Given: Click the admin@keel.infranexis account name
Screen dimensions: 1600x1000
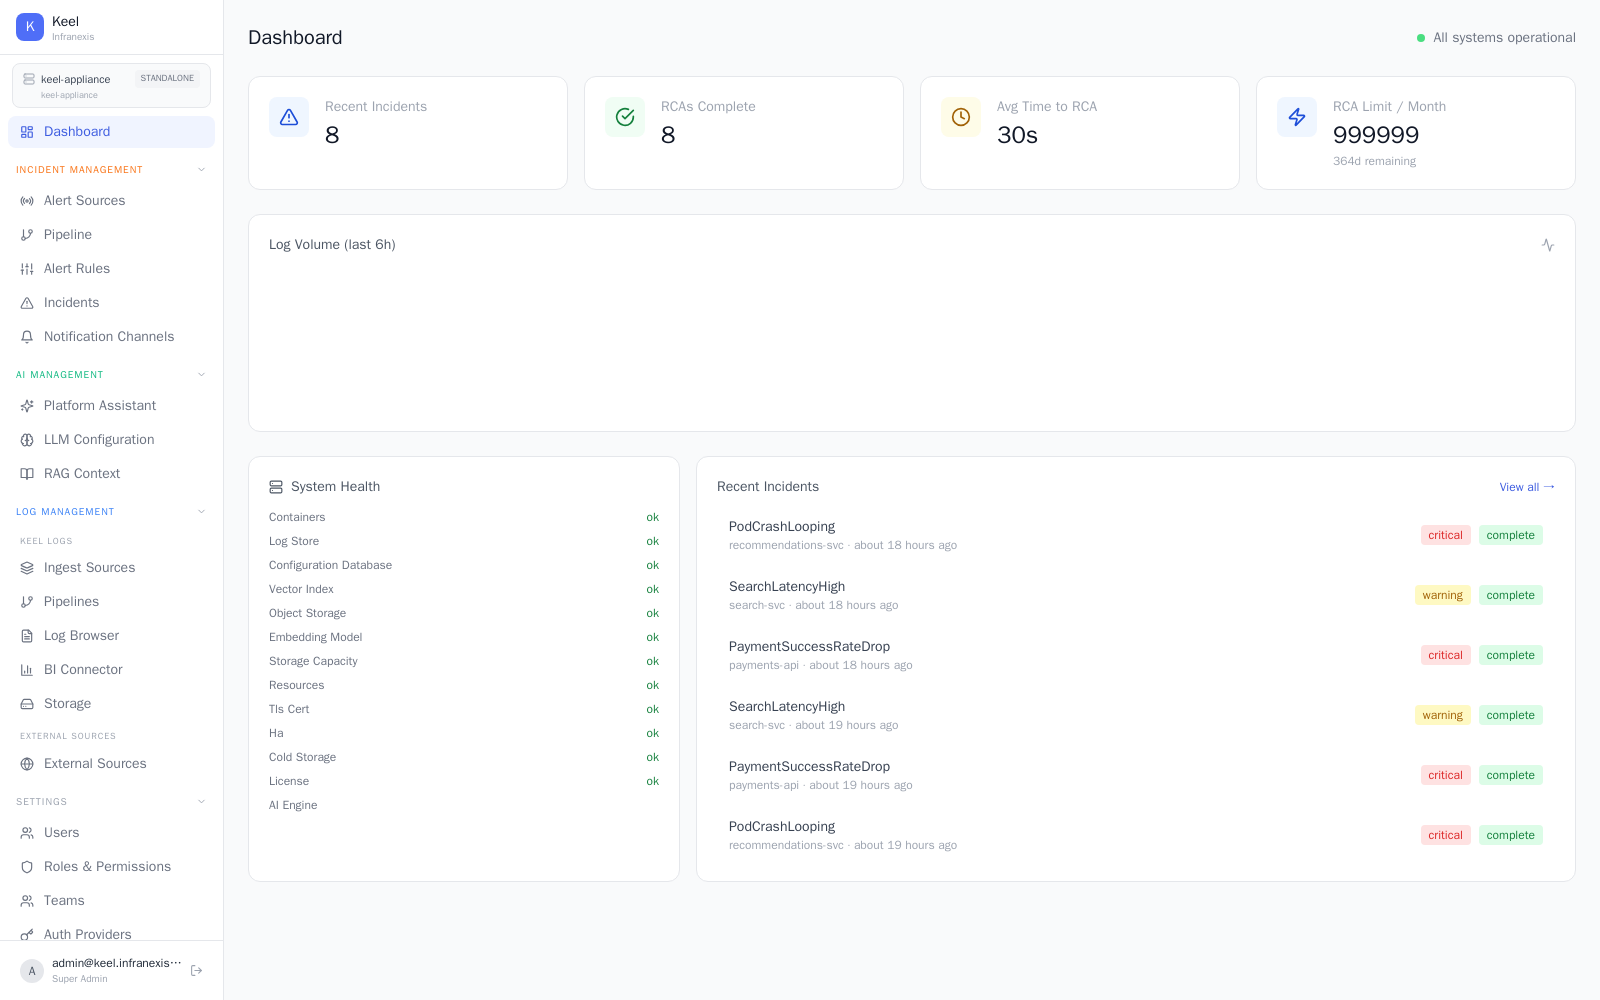Looking at the screenshot, I should tap(117, 963).
